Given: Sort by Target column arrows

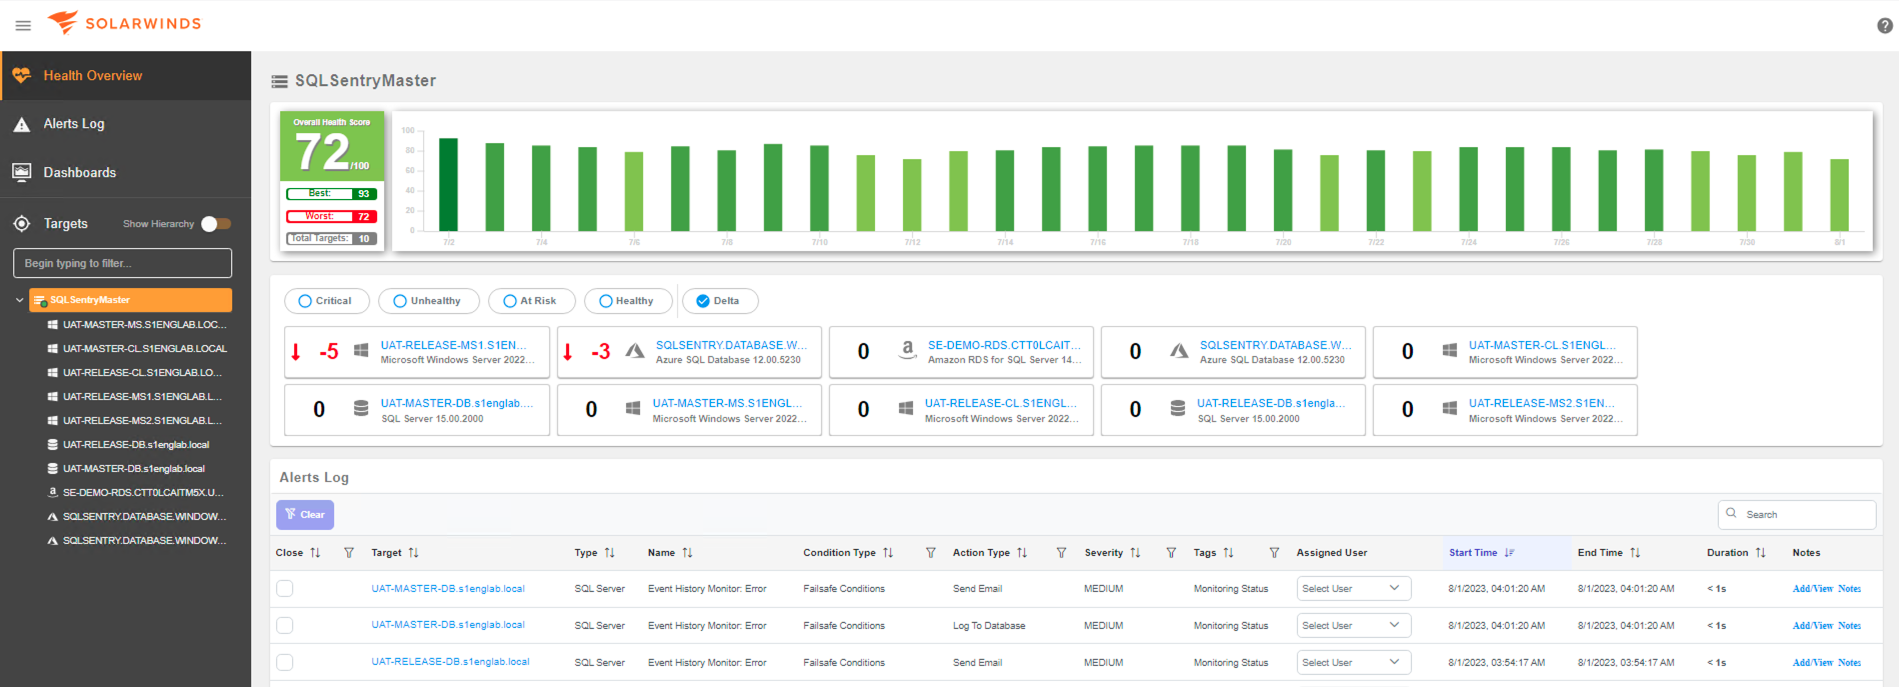Looking at the screenshot, I should [x=414, y=553].
